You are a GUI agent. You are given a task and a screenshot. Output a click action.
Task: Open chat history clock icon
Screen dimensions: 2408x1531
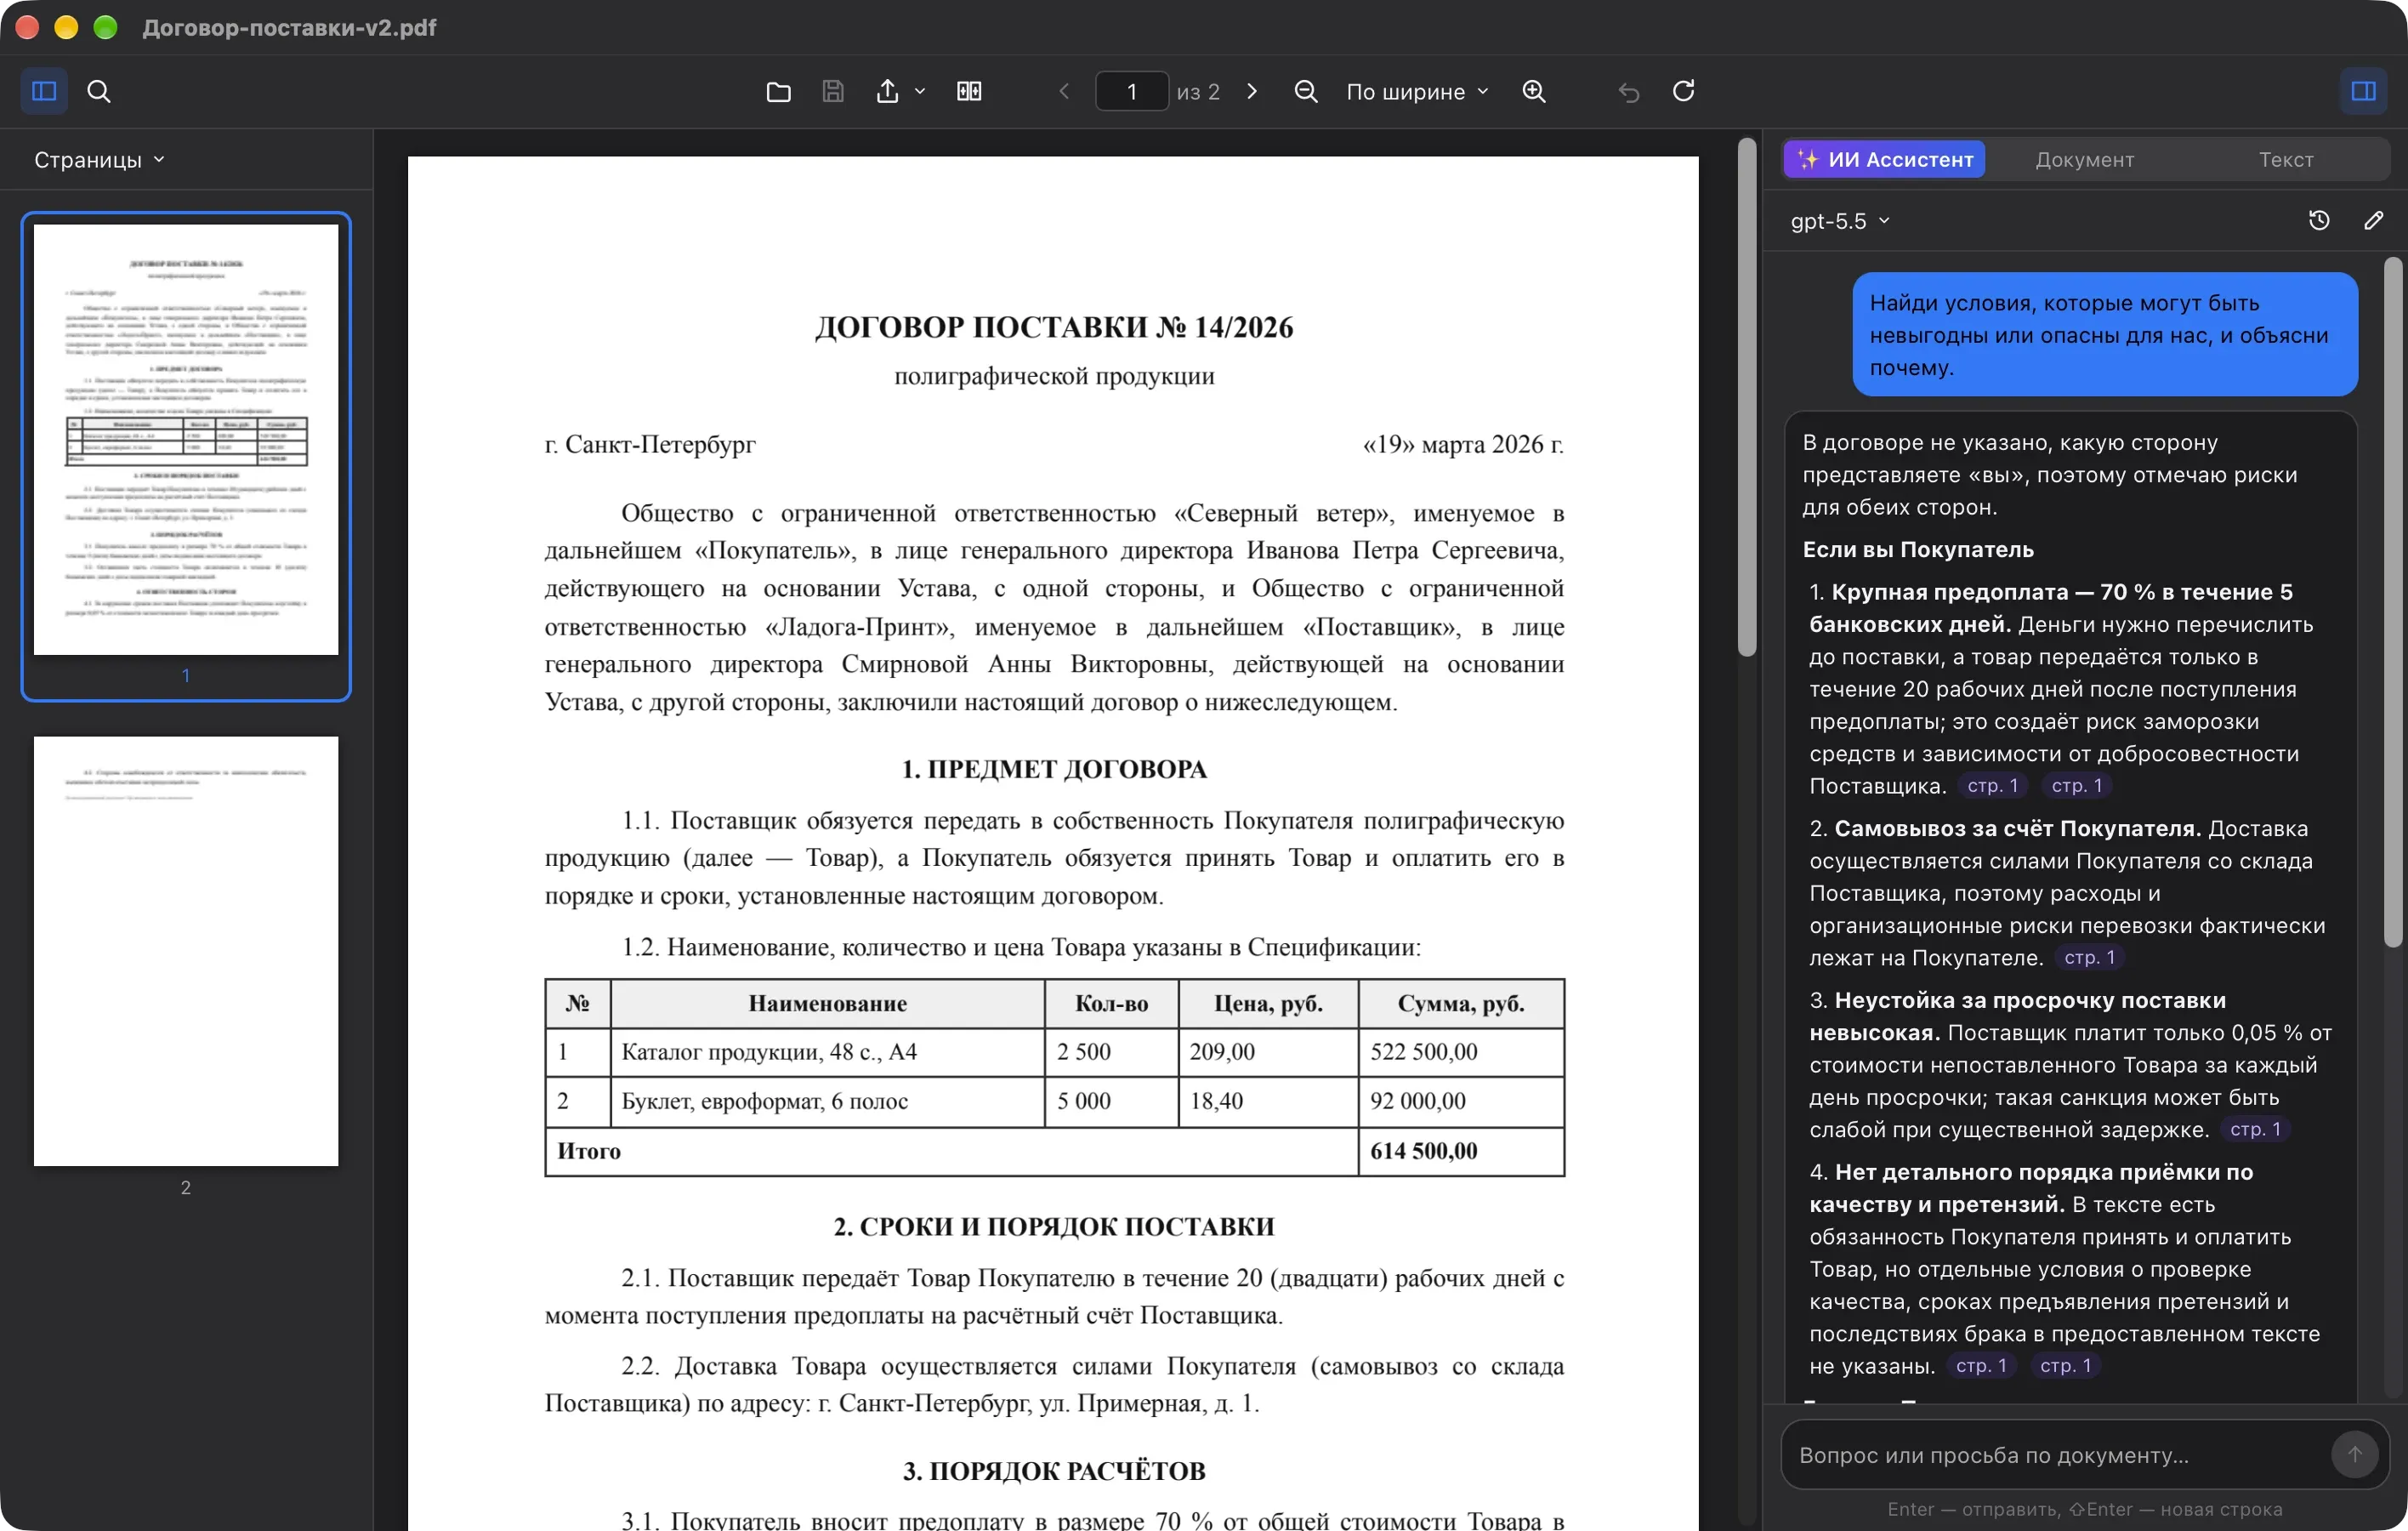point(2319,220)
